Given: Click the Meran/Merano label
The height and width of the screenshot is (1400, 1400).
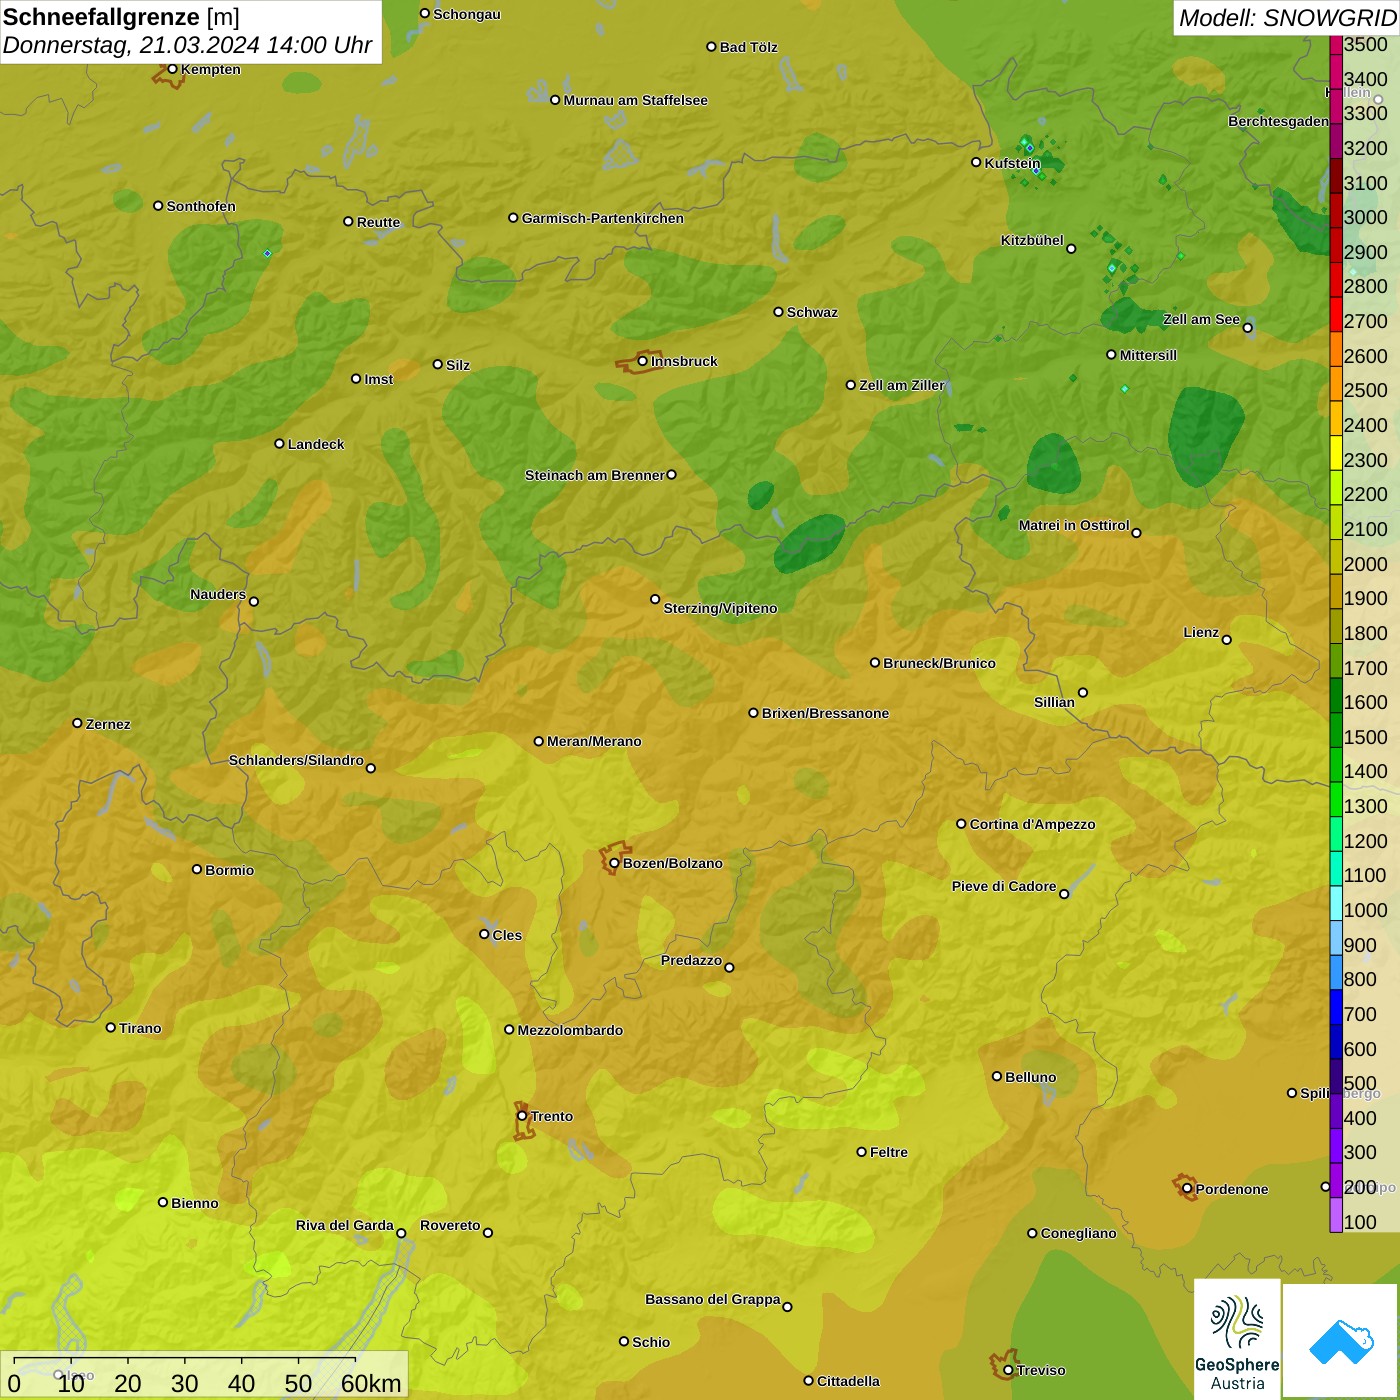Looking at the screenshot, I should pos(594,741).
